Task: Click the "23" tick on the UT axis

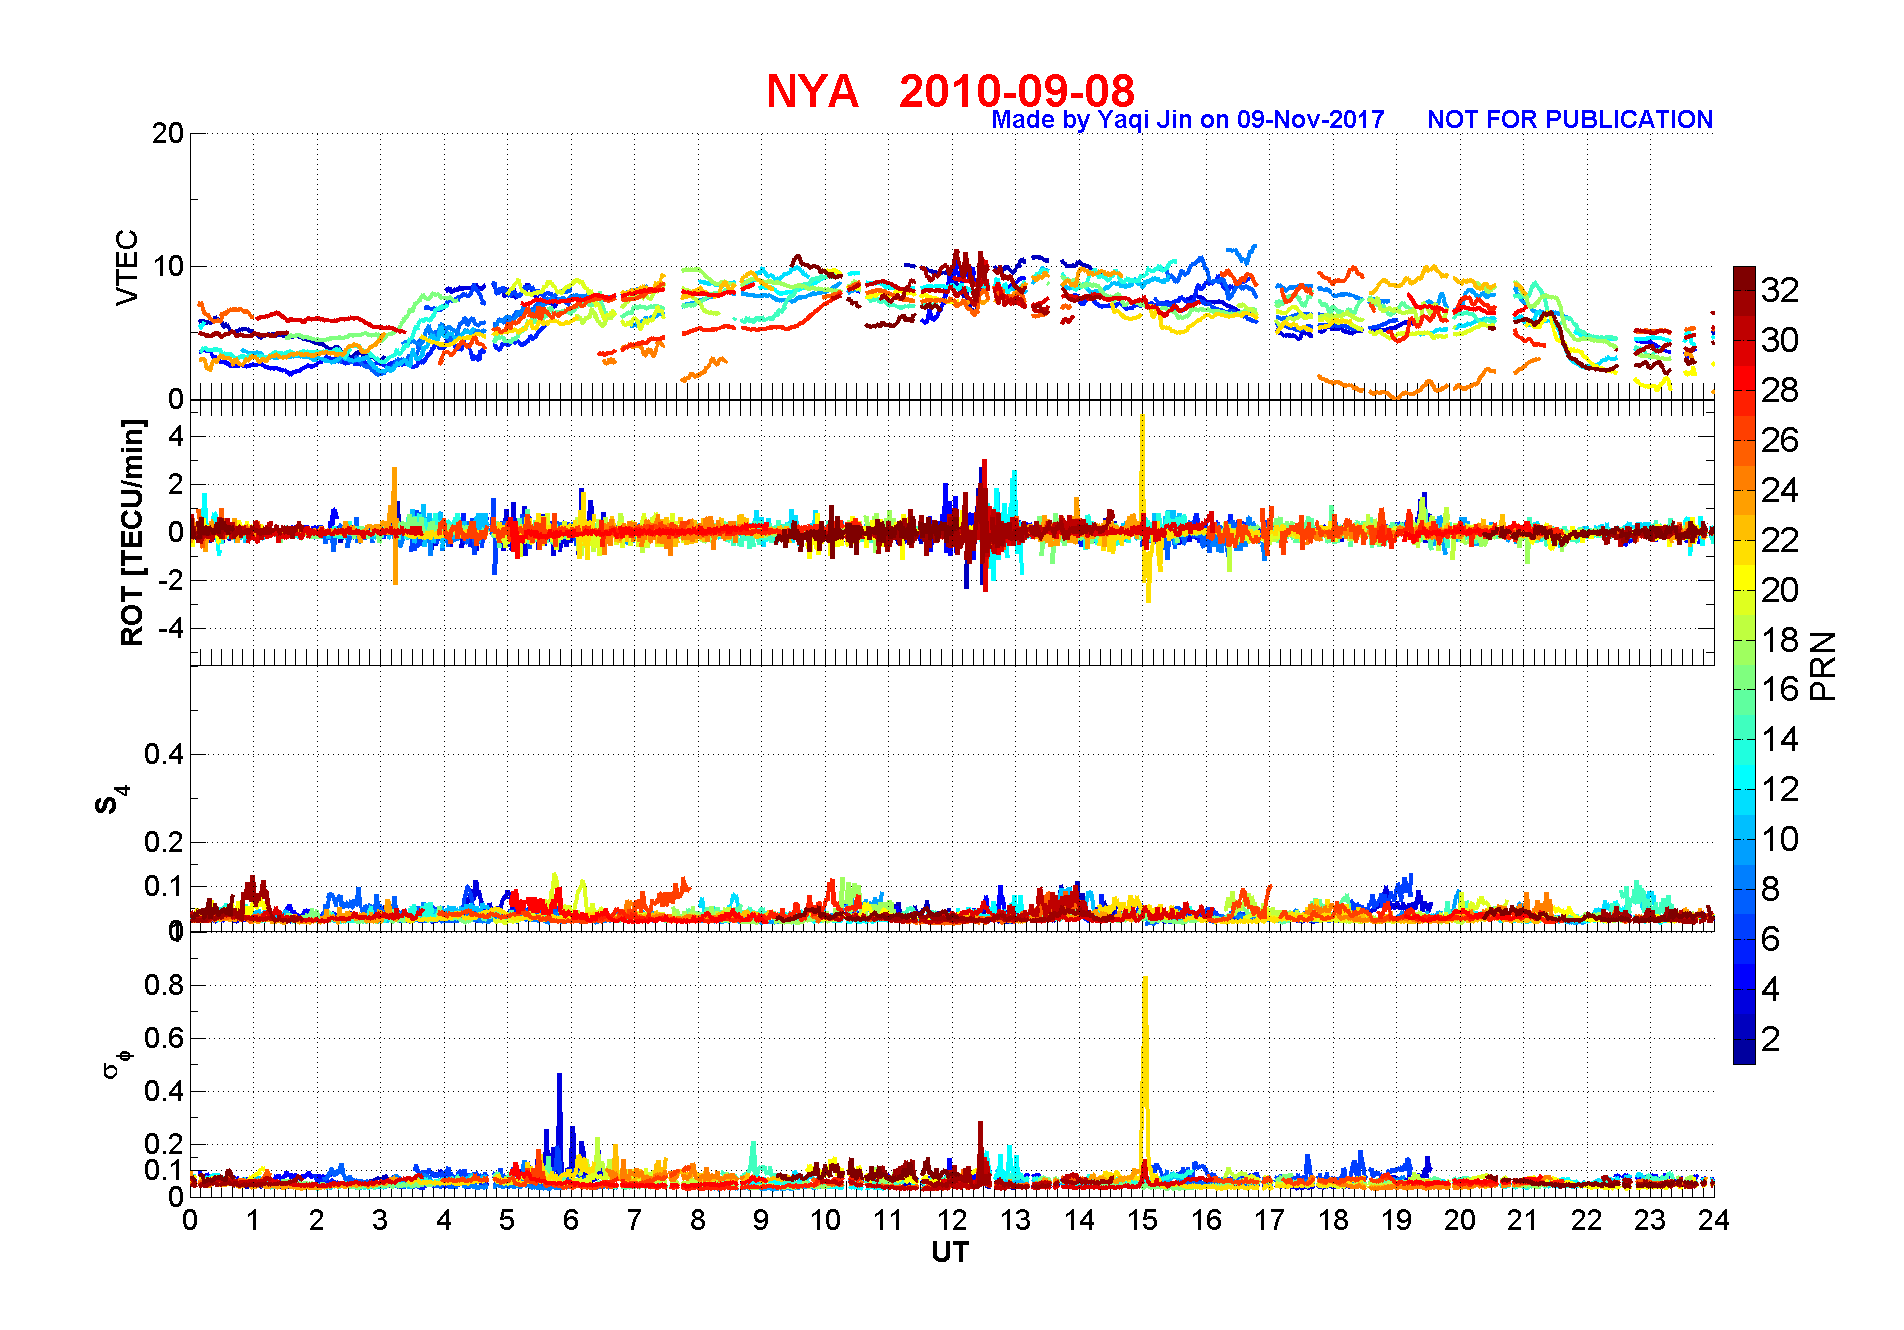Action: 1650,1221
